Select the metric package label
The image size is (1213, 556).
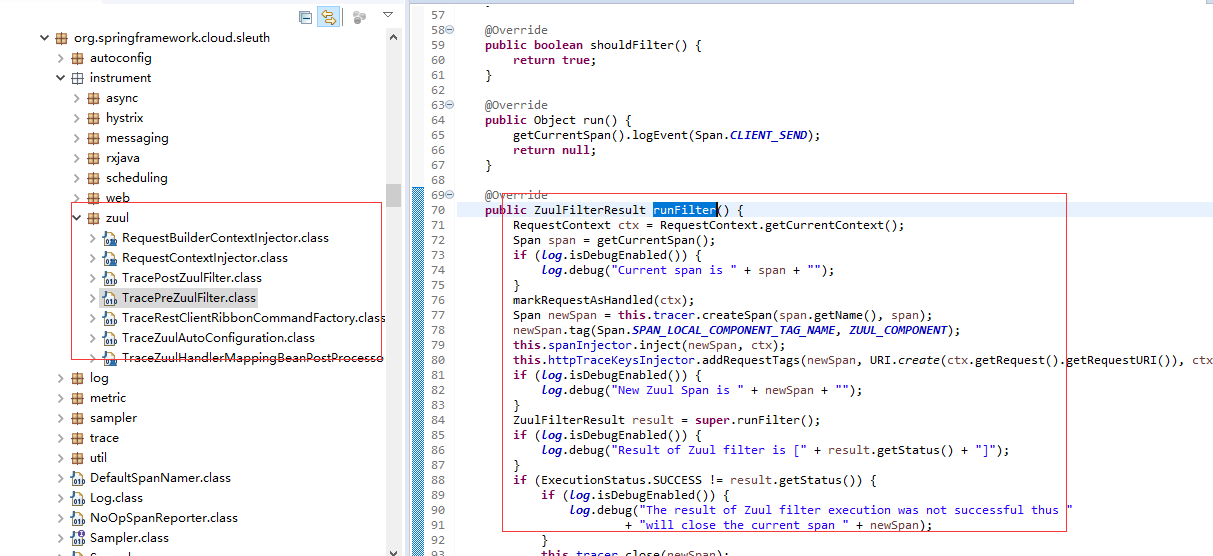coord(108,398)
